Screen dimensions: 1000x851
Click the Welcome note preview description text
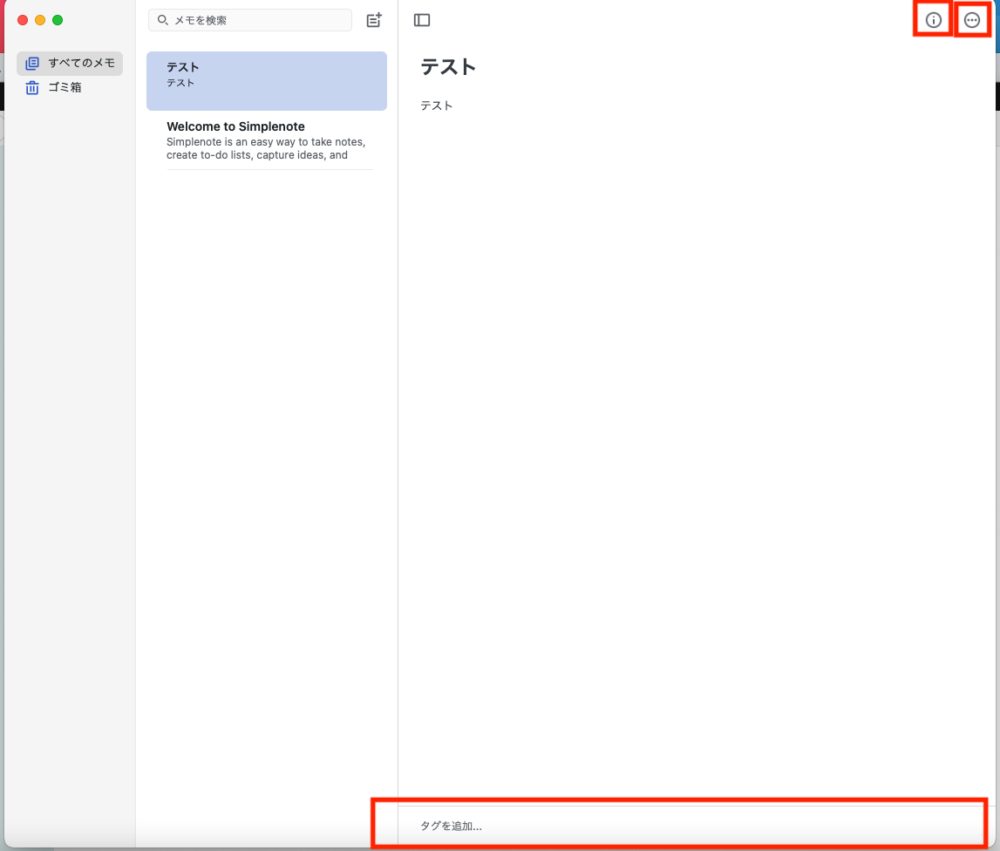click(x=265, y=149)
